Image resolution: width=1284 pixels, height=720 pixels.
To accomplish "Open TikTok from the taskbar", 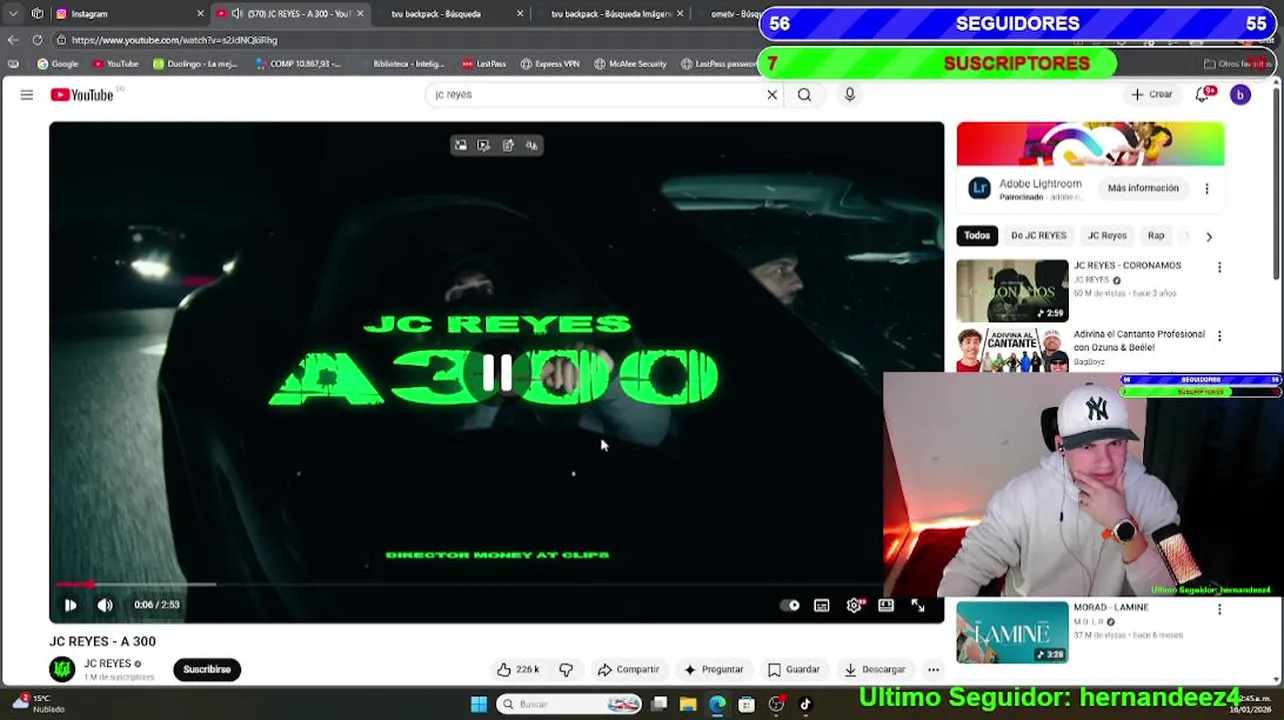I will pyautogui.click(x=805, y=705).
